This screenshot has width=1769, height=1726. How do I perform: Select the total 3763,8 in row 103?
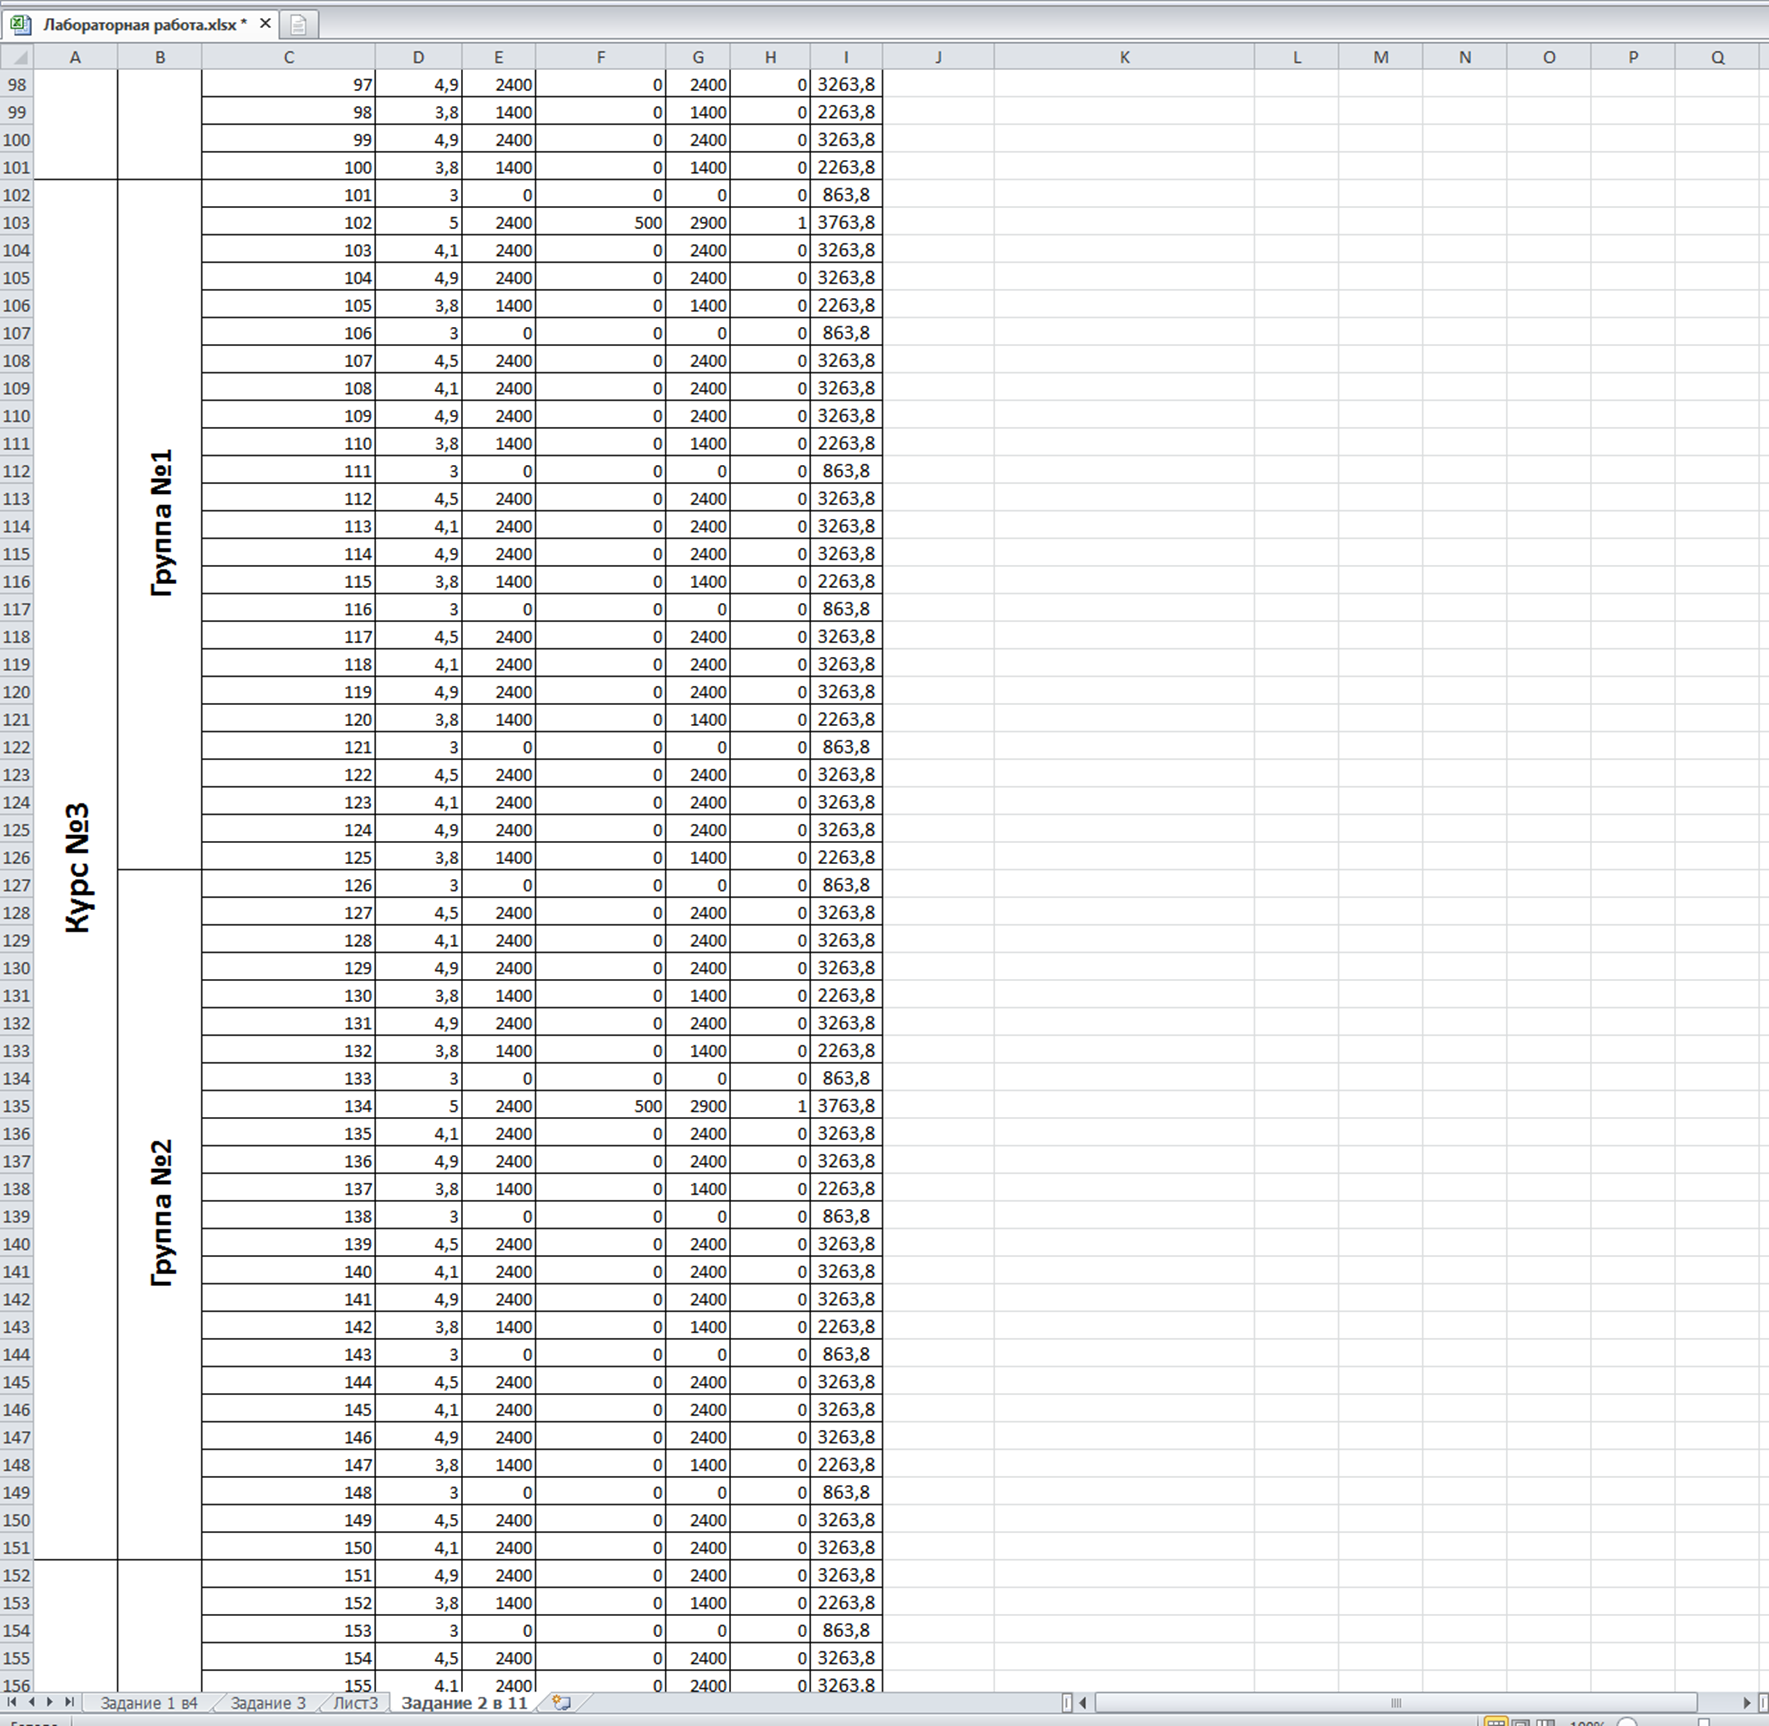[x=846, y=223]
